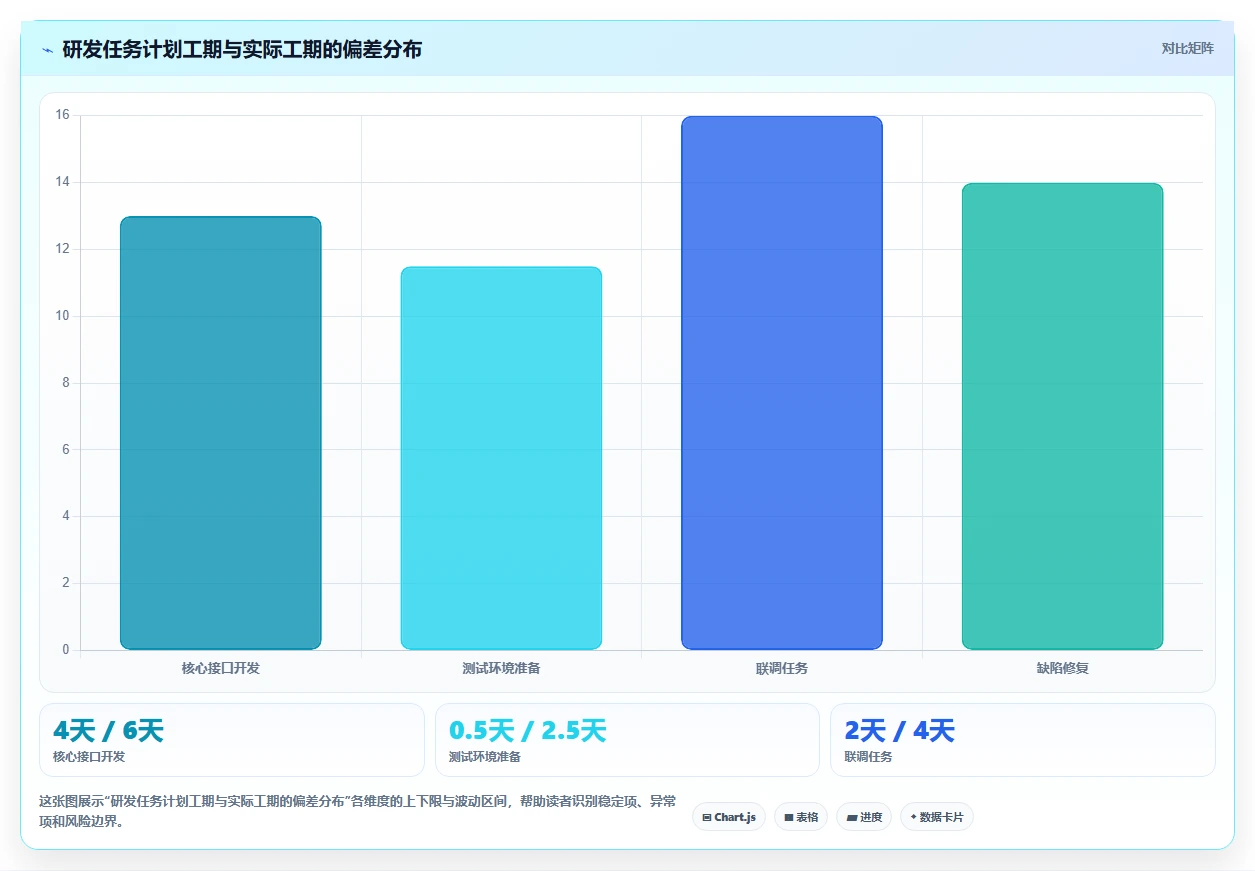Click the 核心接口开发 caption under 4天 / 6天
Screen dimensions: 1255x871
[89, 757]
